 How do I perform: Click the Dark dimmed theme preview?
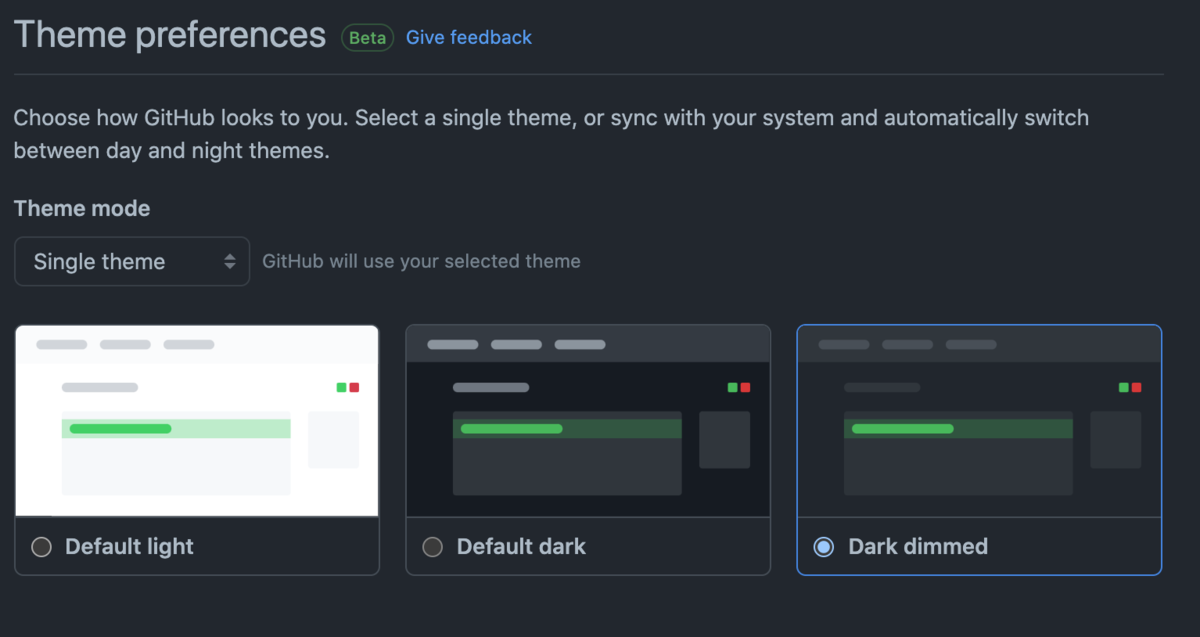(979, 421)
